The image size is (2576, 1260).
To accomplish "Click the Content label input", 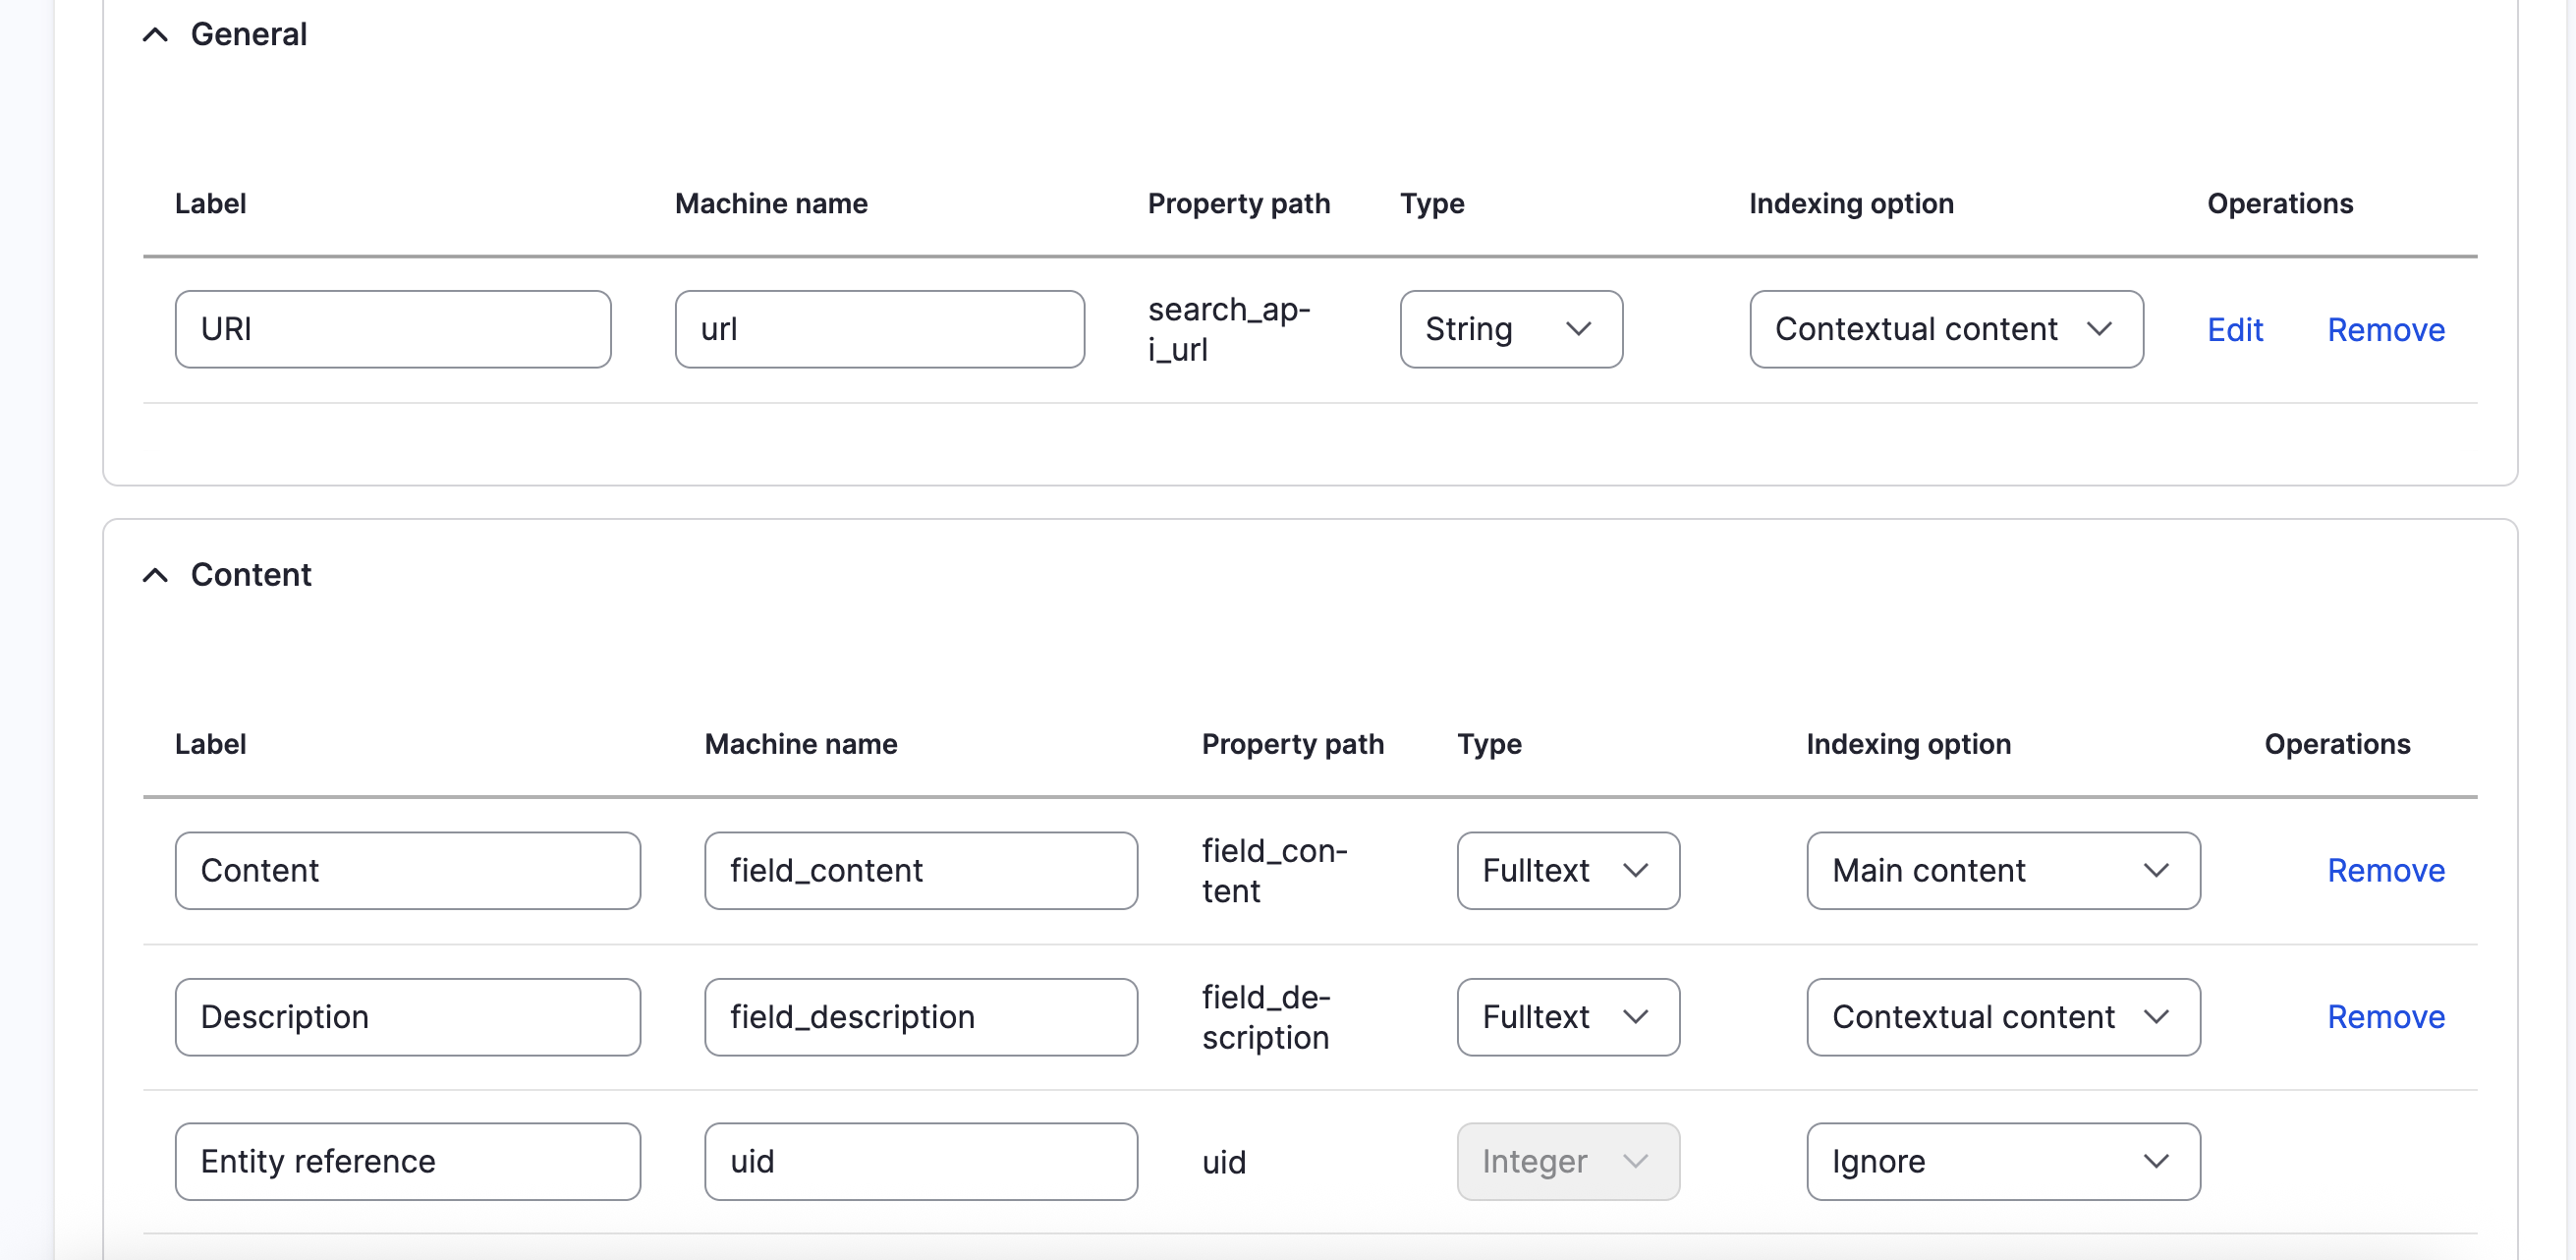I will (x=407, y=870).
